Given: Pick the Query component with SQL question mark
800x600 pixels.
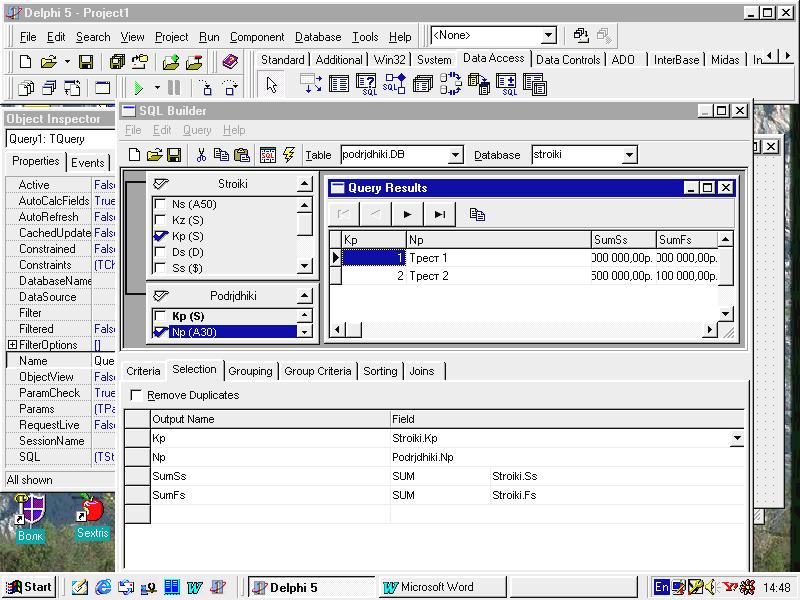Looking at the screenshot, I should (x=366, y=84).
